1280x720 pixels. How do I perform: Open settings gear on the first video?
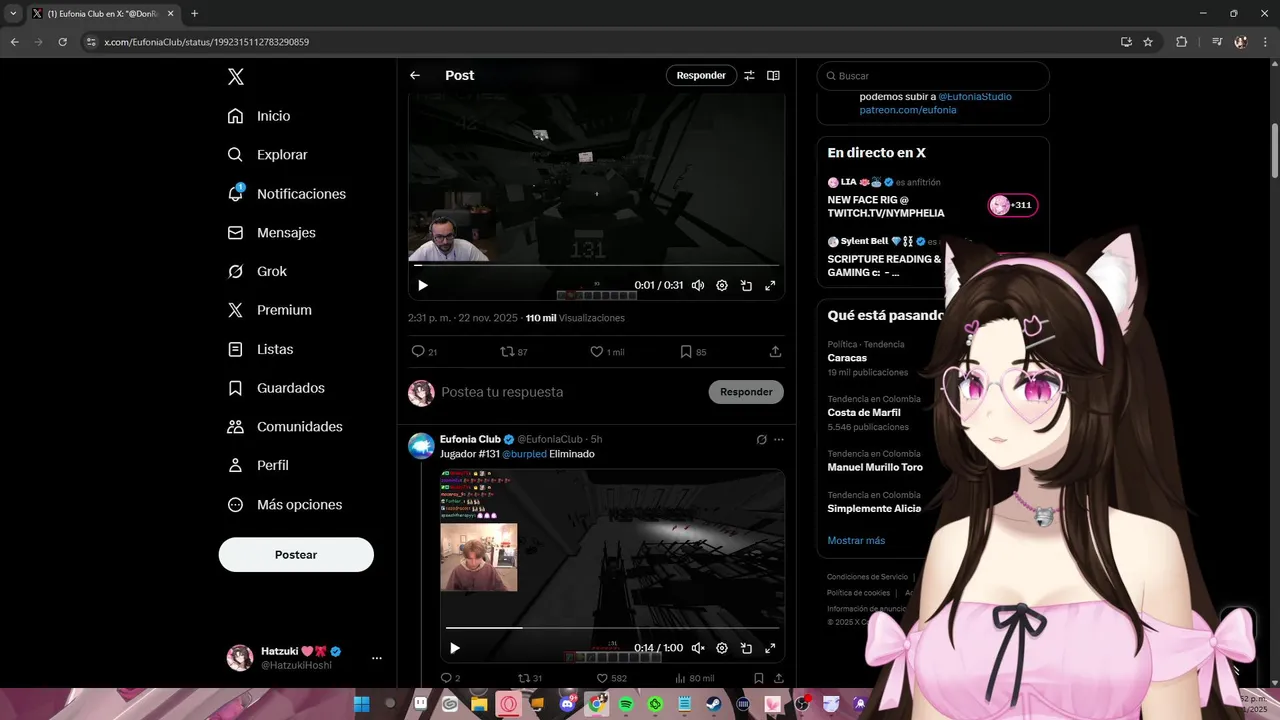coord(722,285)
